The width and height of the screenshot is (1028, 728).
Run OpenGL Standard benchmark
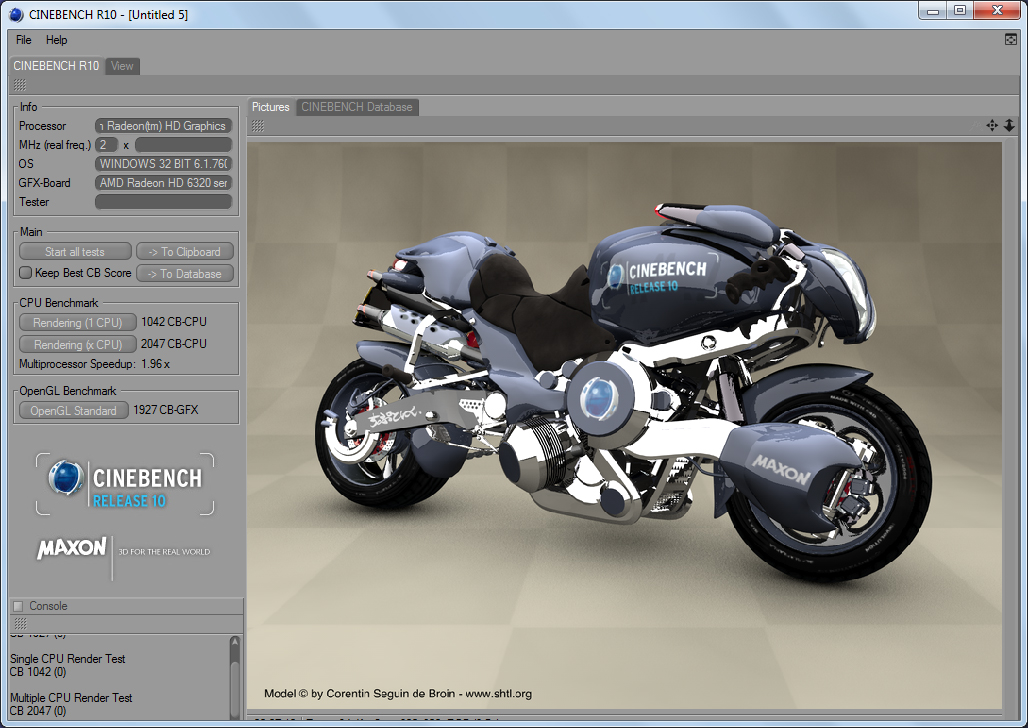pos(73,411)
